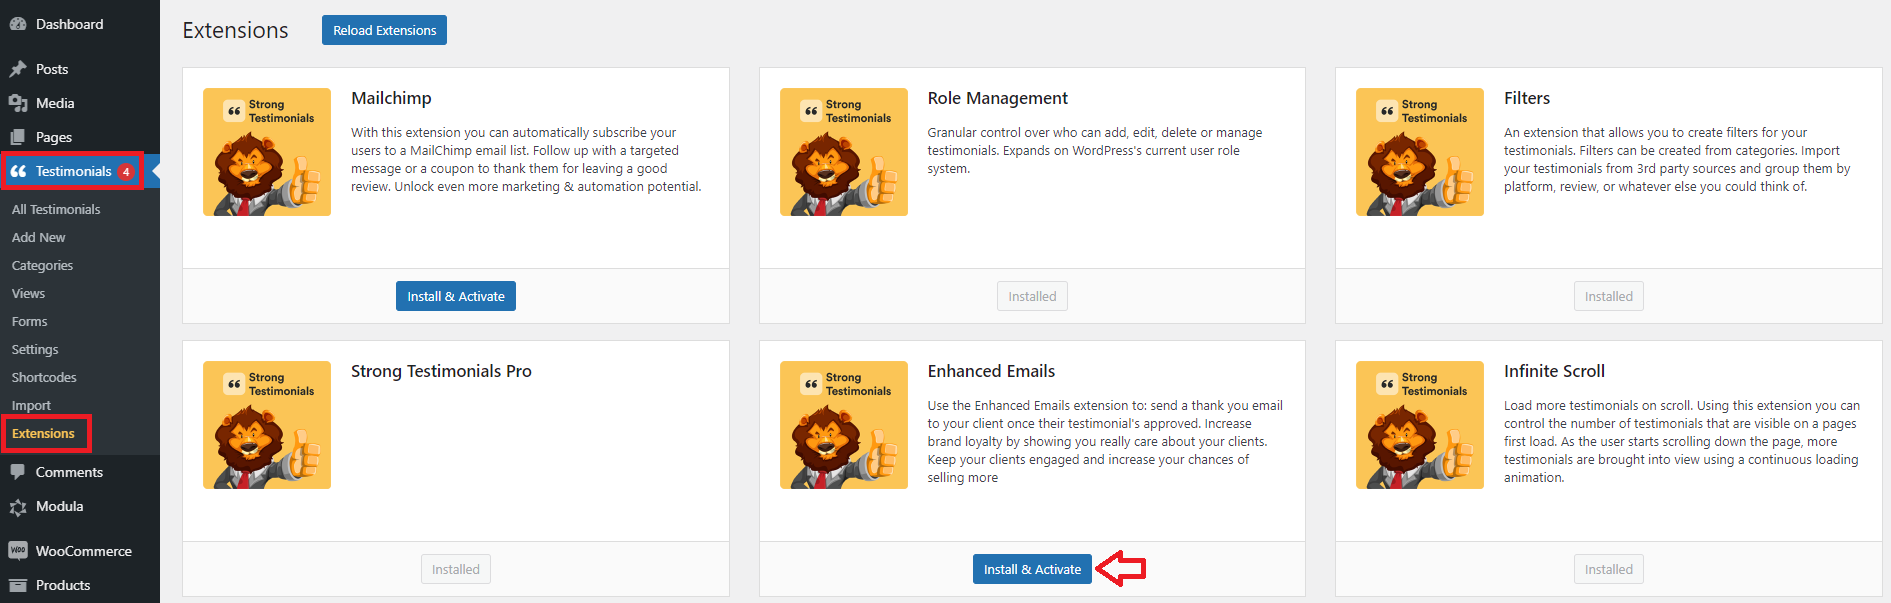Open Categories submenu link
The image size is (1891, 603).
(42, 265)
